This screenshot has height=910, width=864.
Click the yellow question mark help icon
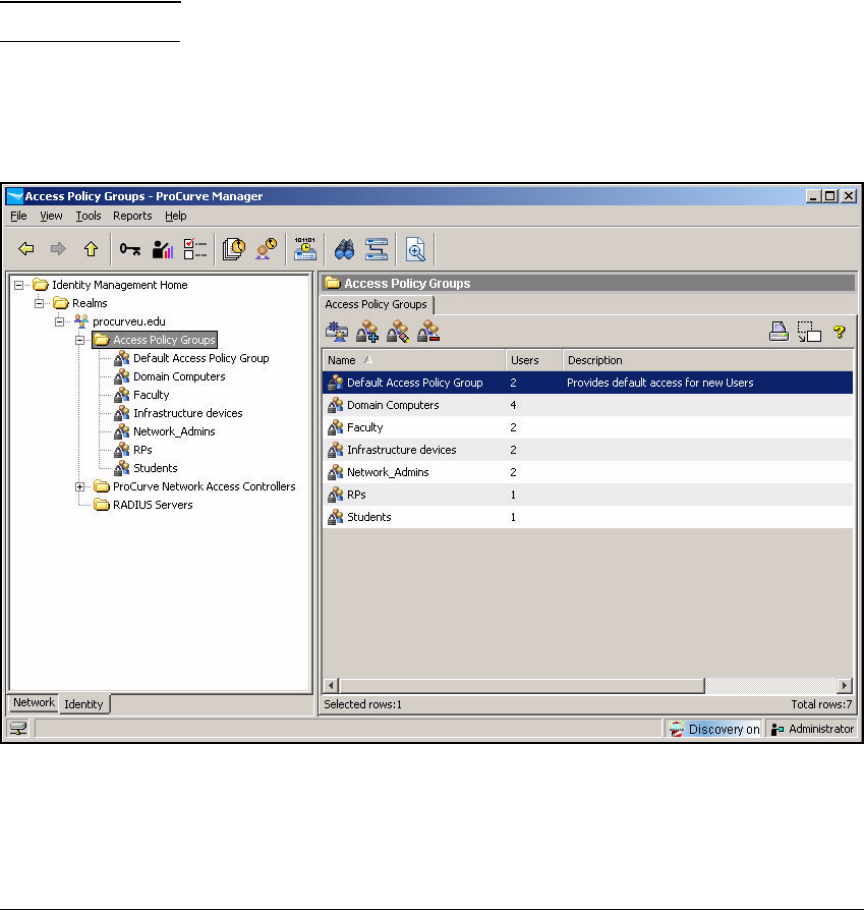[x=839, y=332]
